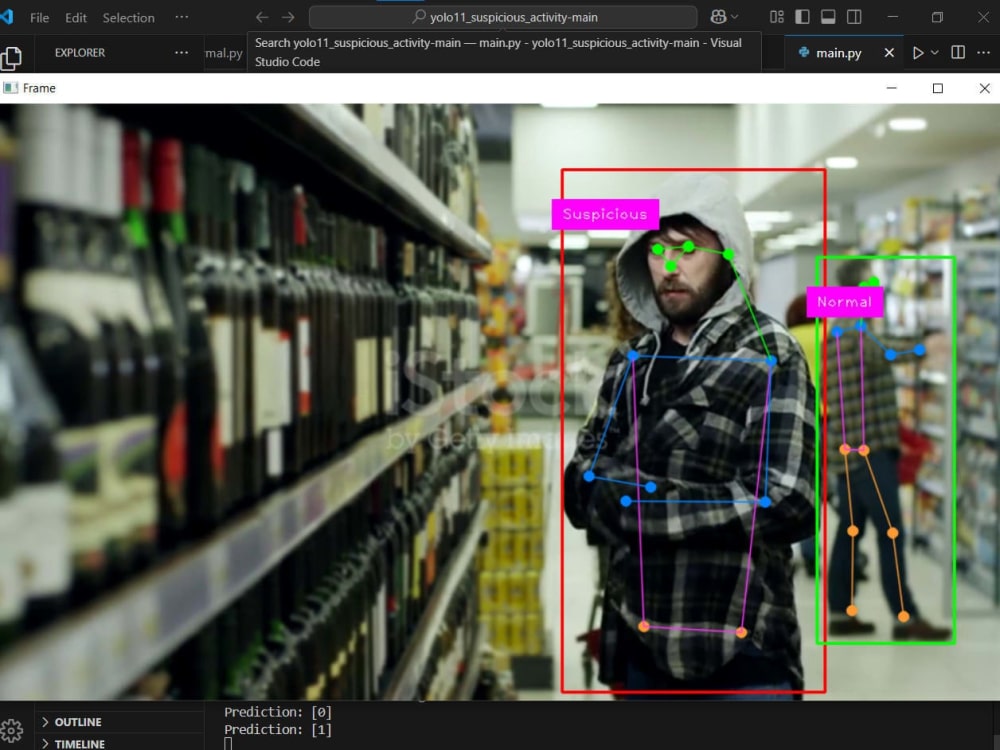Open the run options dropdown

tap(935, 53)
